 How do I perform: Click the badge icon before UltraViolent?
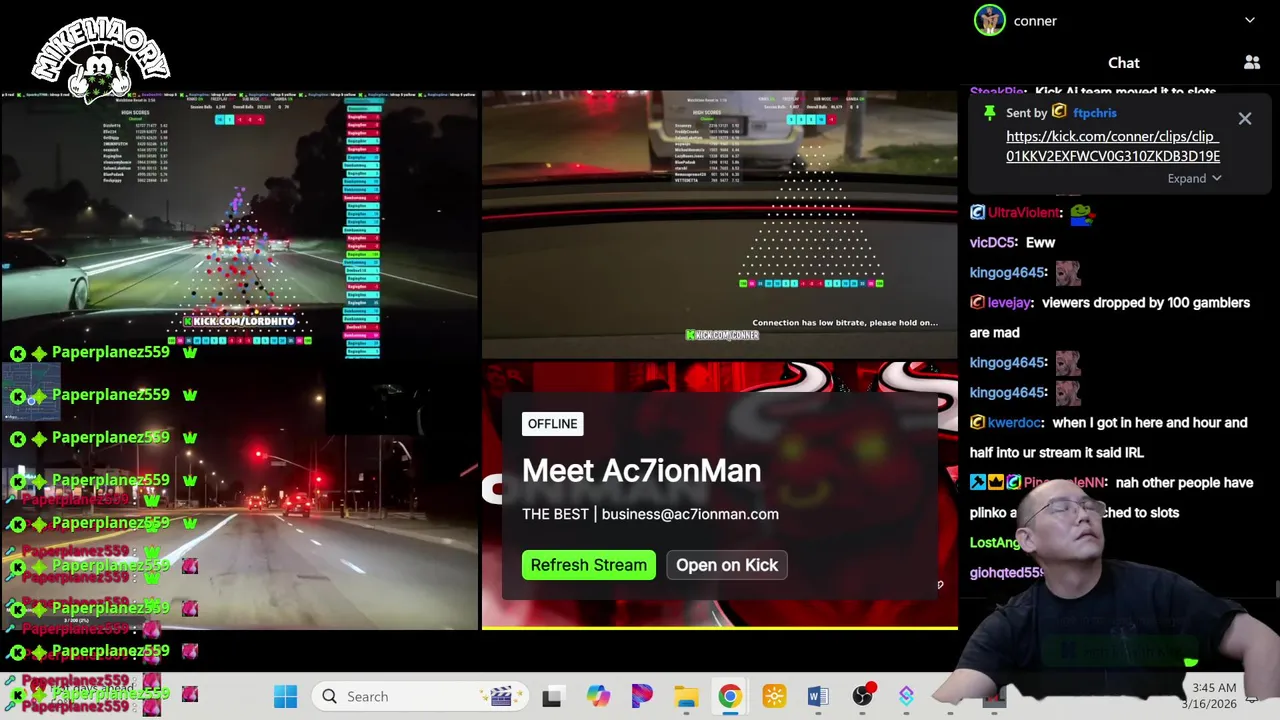pyautogui.click(x=977, y=212)
